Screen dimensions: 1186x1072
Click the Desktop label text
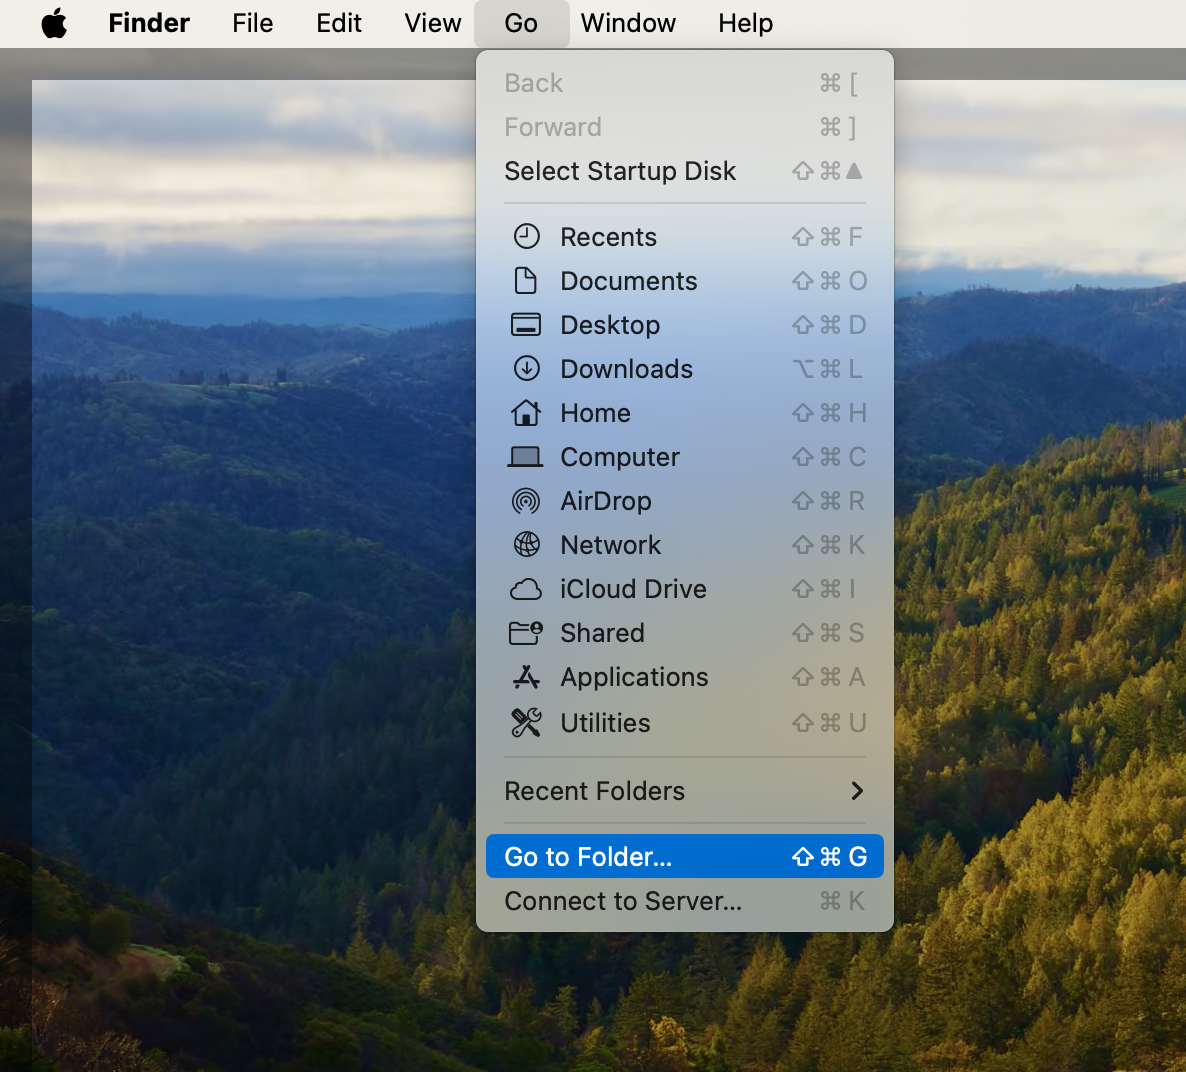pyautogui.click(x=610, y=325)
